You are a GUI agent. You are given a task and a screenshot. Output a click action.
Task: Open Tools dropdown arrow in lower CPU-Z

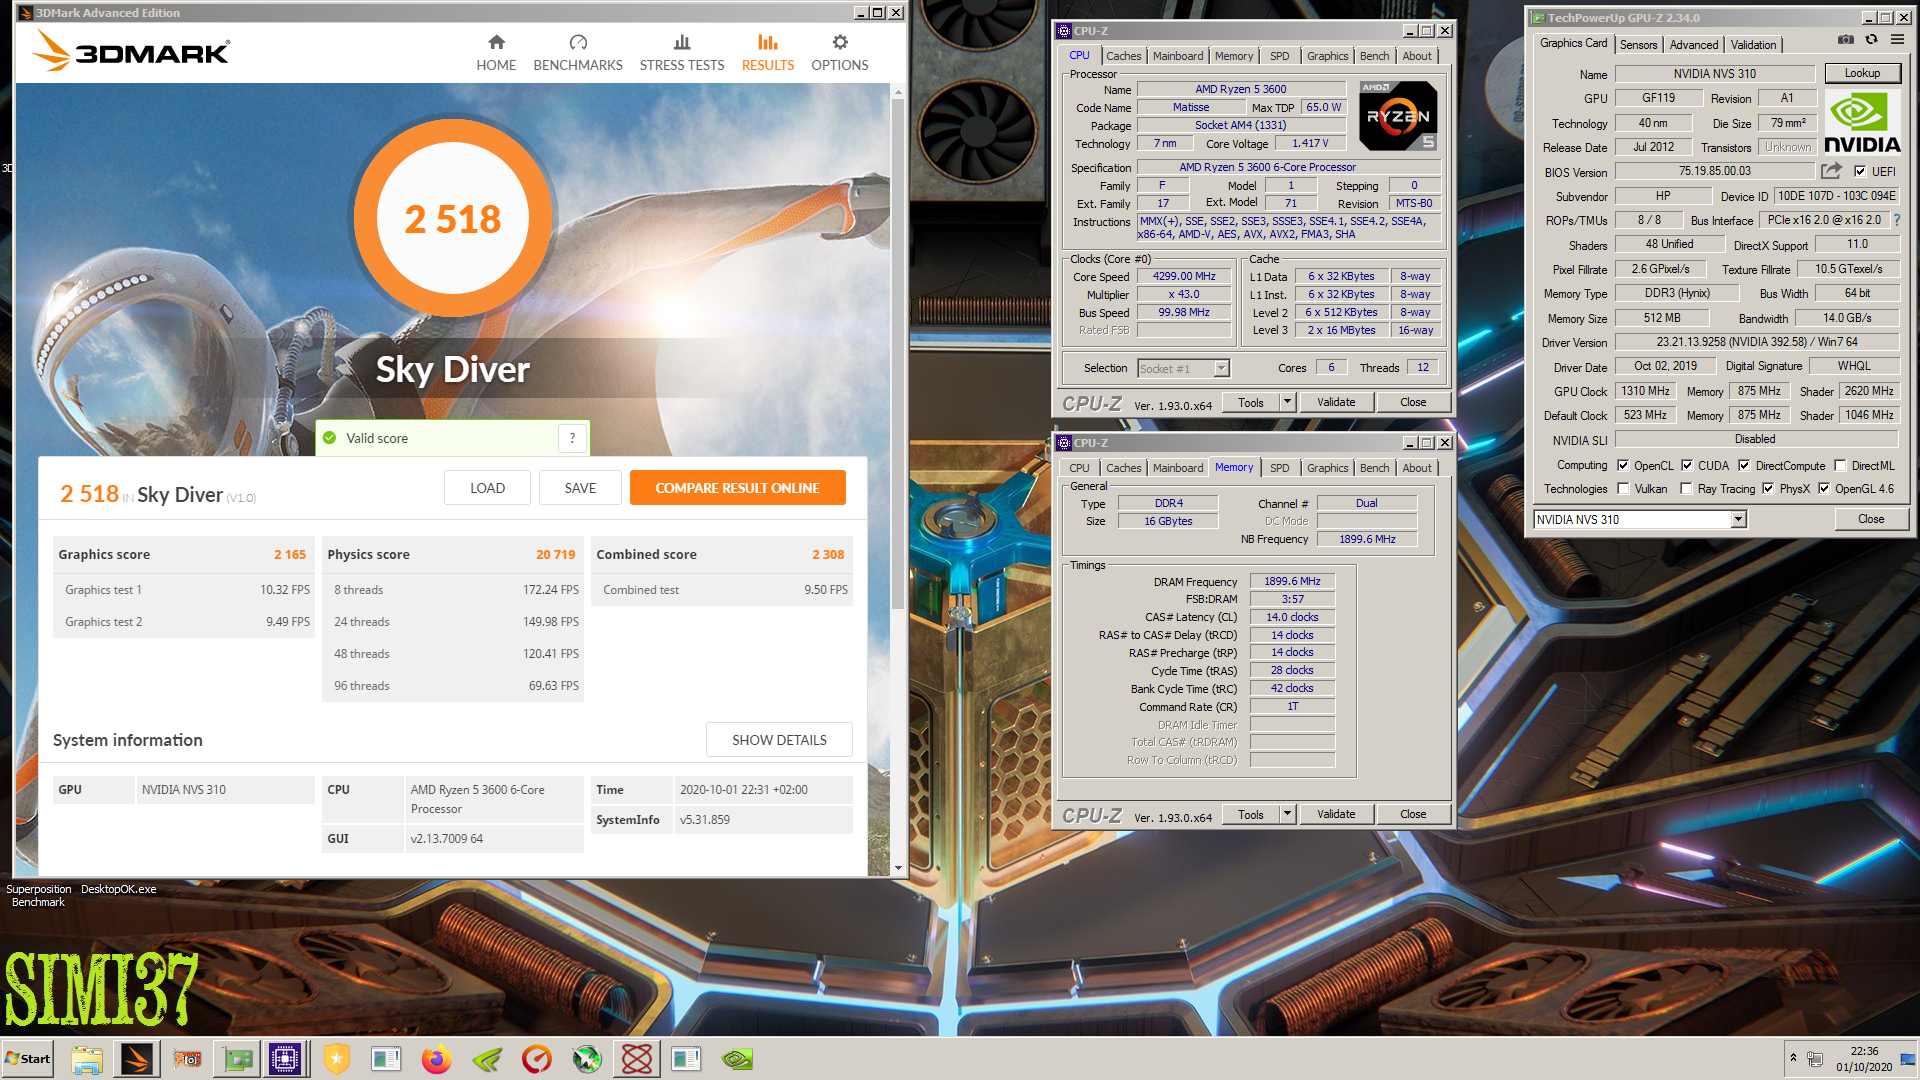(1287, 814)
